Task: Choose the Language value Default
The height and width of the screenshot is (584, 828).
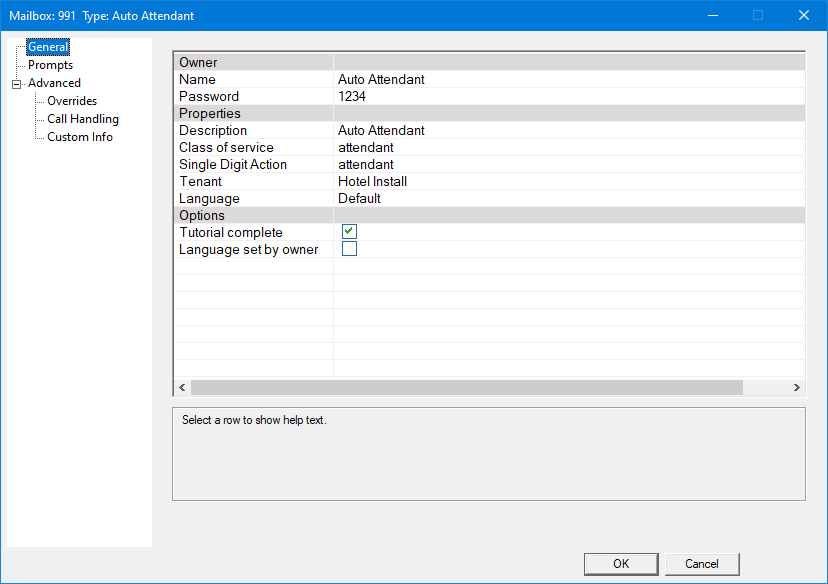Action: click(x=359, y=199)
